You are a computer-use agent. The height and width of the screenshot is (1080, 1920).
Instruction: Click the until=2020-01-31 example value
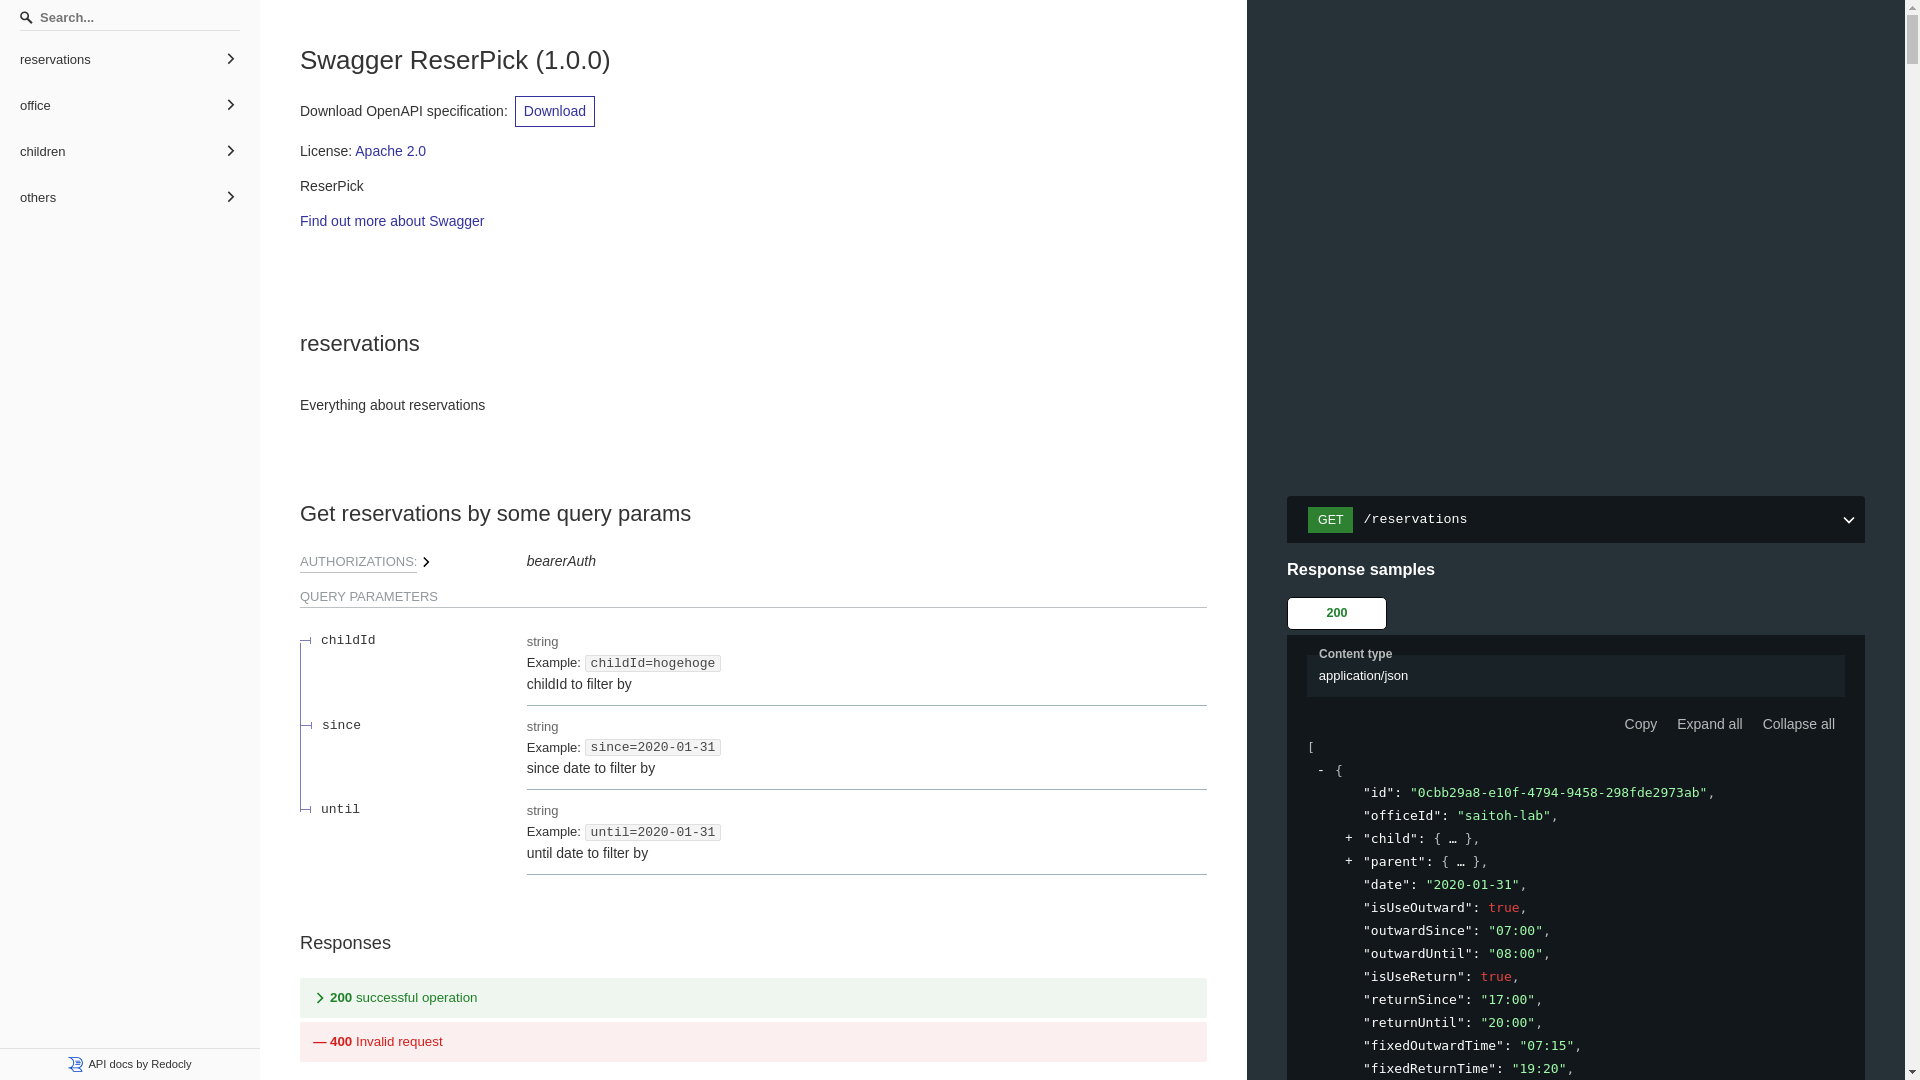pyautogui.click(x=653, y=832)
